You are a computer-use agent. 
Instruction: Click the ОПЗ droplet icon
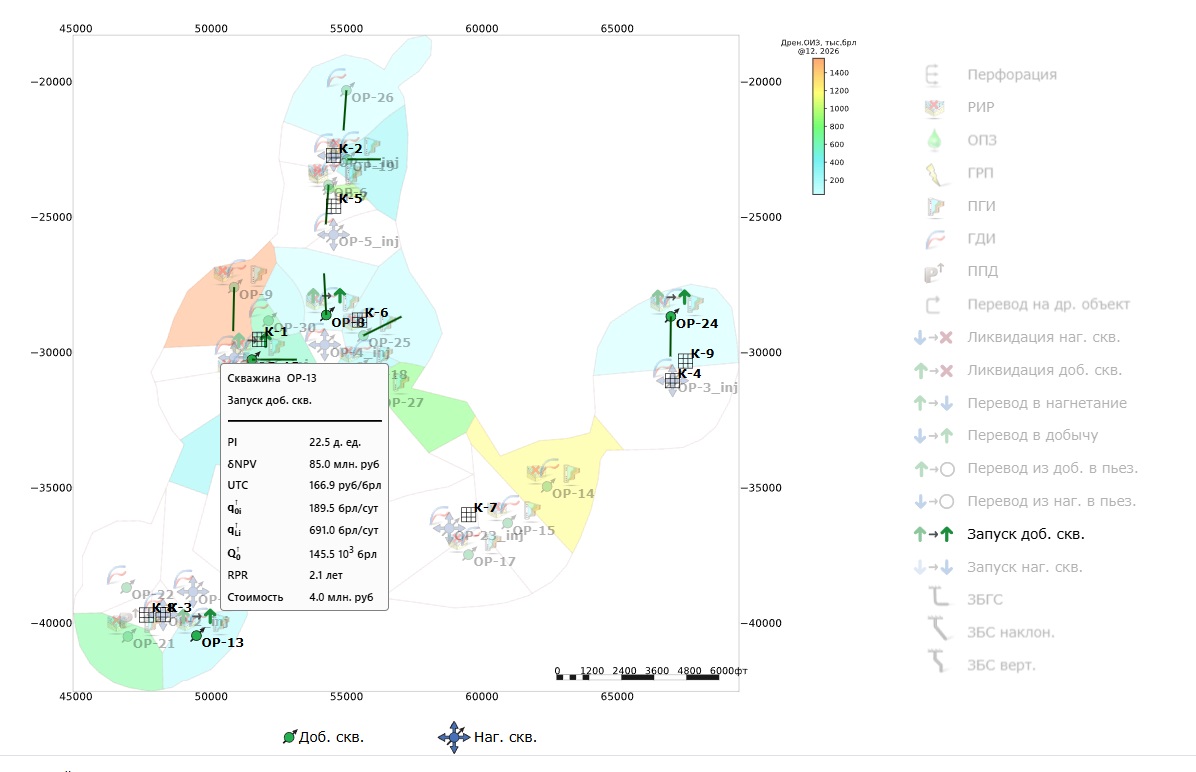point(934,140)
